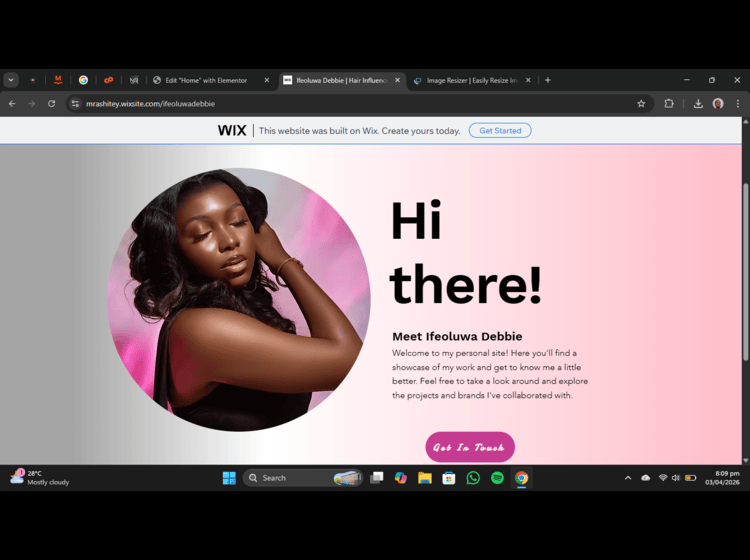Open the Chrome downloads icon
Image resolution: width=750 pixels, height=560 pixels.
[698, 103]
